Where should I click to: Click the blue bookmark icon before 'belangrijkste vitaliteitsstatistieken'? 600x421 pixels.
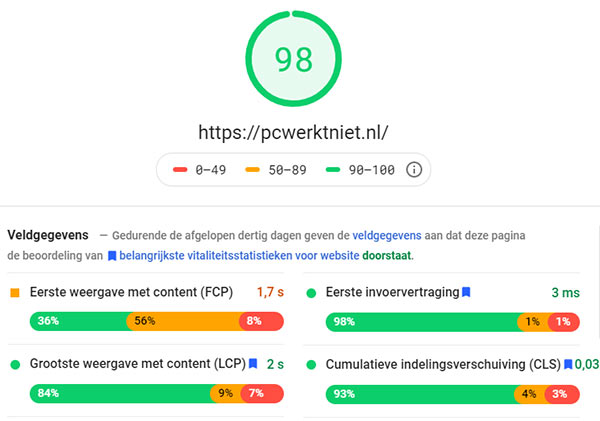point(112,256)
